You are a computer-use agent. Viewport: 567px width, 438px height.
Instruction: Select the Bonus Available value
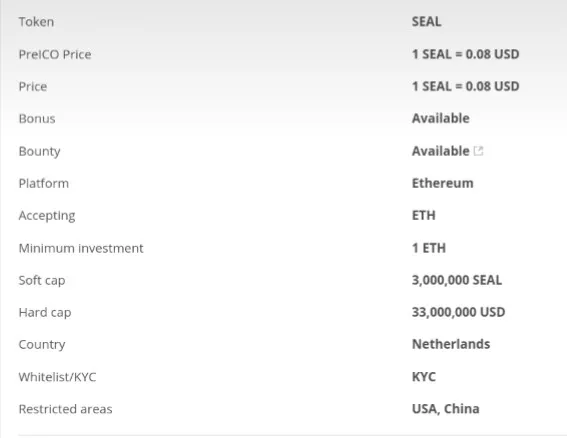(x=440, y=118)
